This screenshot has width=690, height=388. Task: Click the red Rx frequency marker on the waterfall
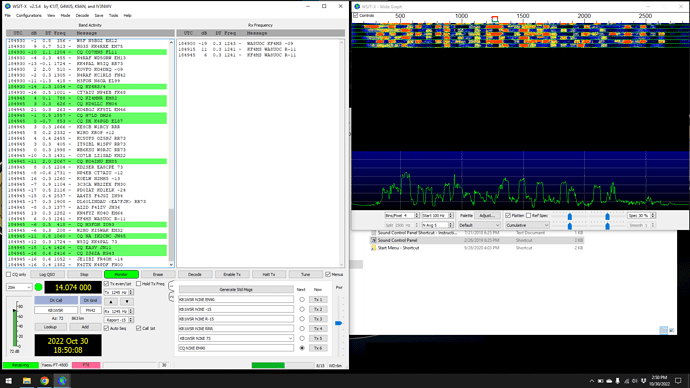click(495, 19)
